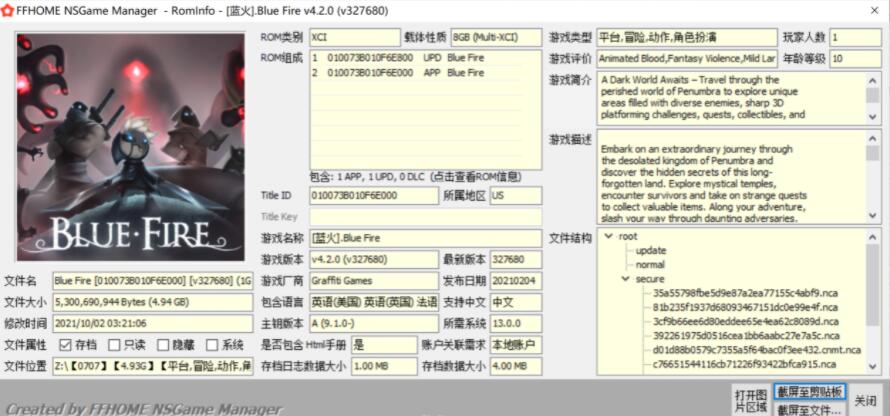Viewport: 890px width, 416px height.
Task: Click the FFHOME app icon in title bar
Action: coord(7,11)
